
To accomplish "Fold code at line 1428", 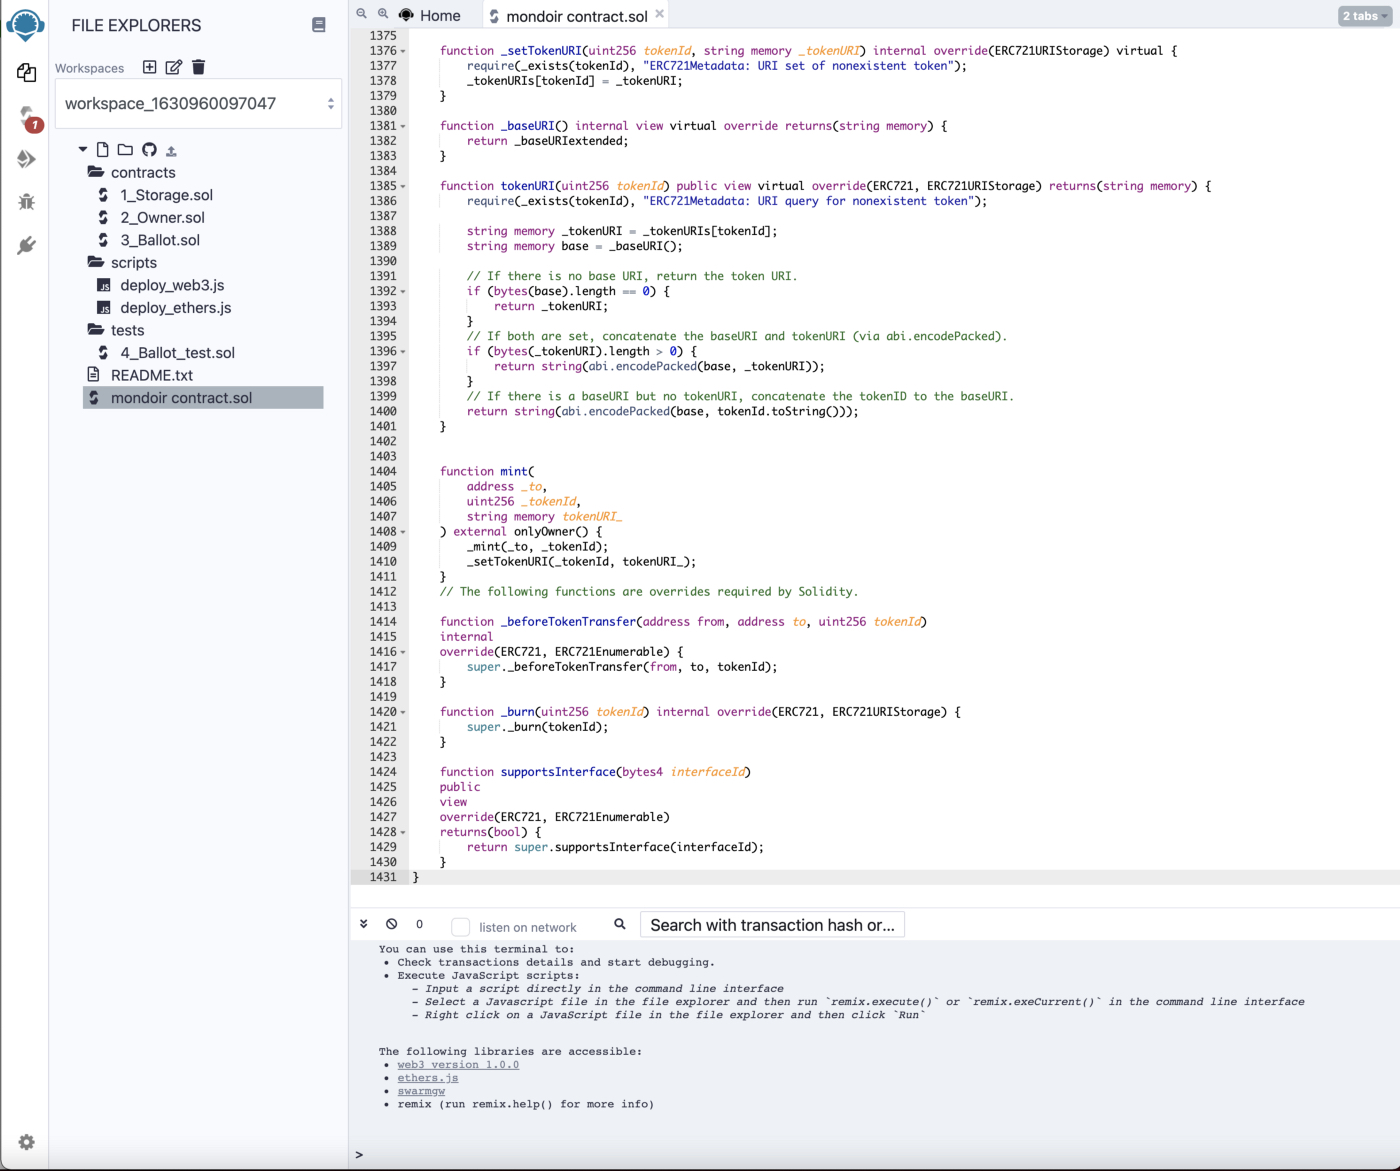I will tap(403, 832).
